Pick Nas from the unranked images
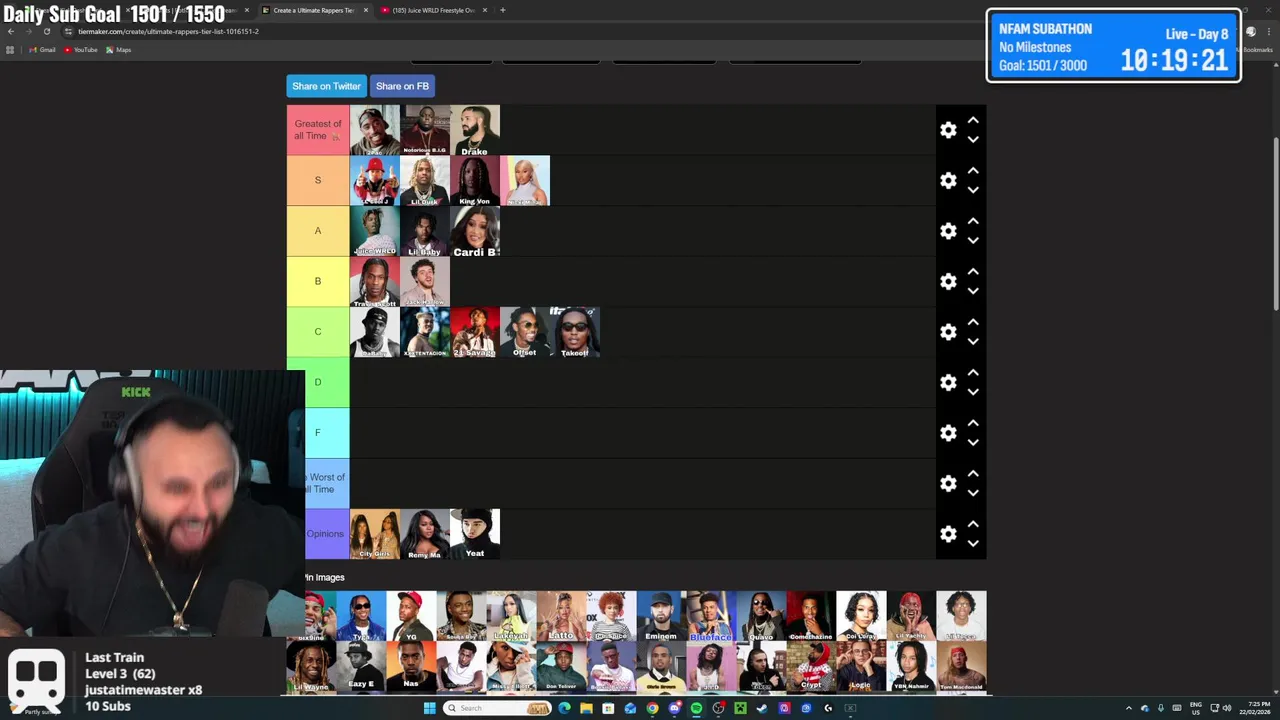Screen dimensions: 1280x720 point(411,666)
